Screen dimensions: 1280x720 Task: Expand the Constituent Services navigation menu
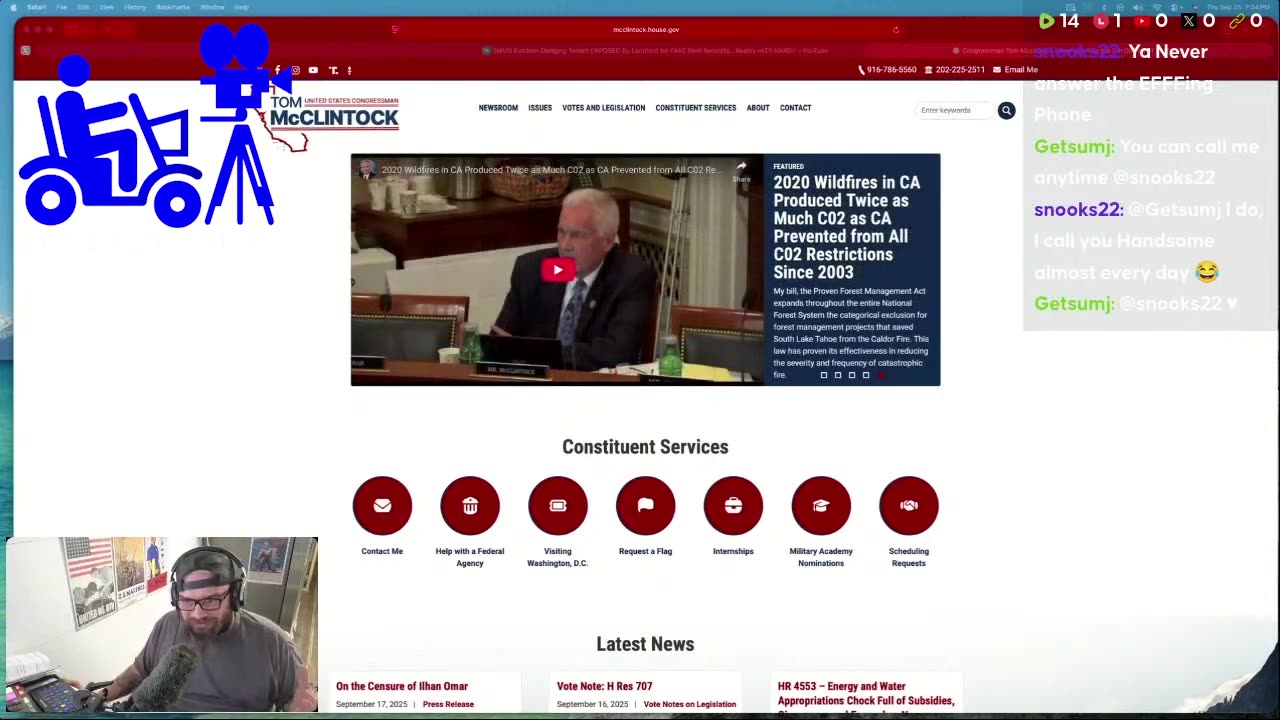[696, 108]
